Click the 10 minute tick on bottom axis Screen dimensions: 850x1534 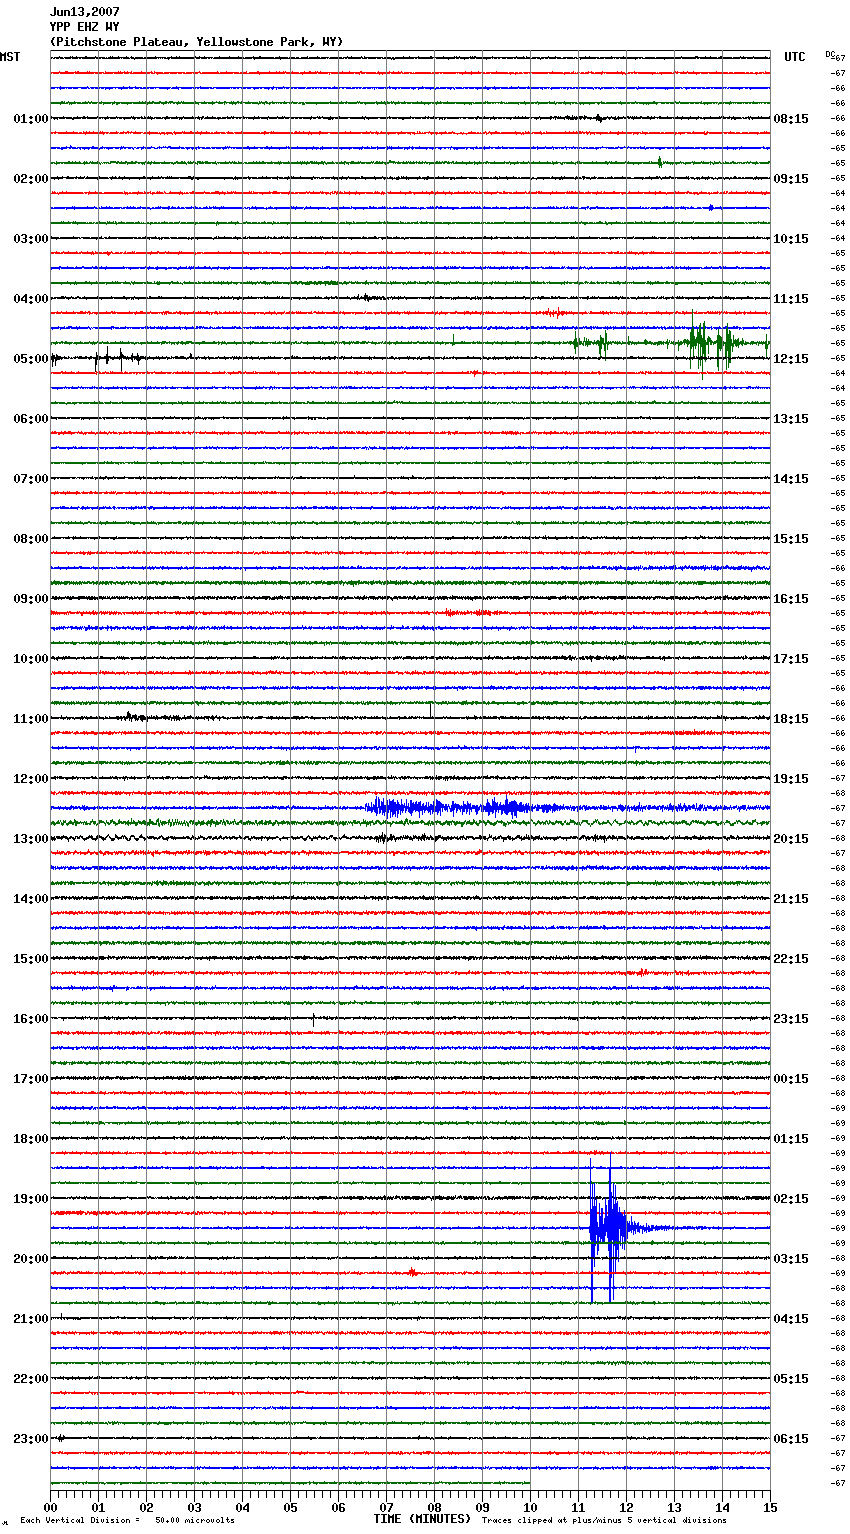tap(530, 1508)
